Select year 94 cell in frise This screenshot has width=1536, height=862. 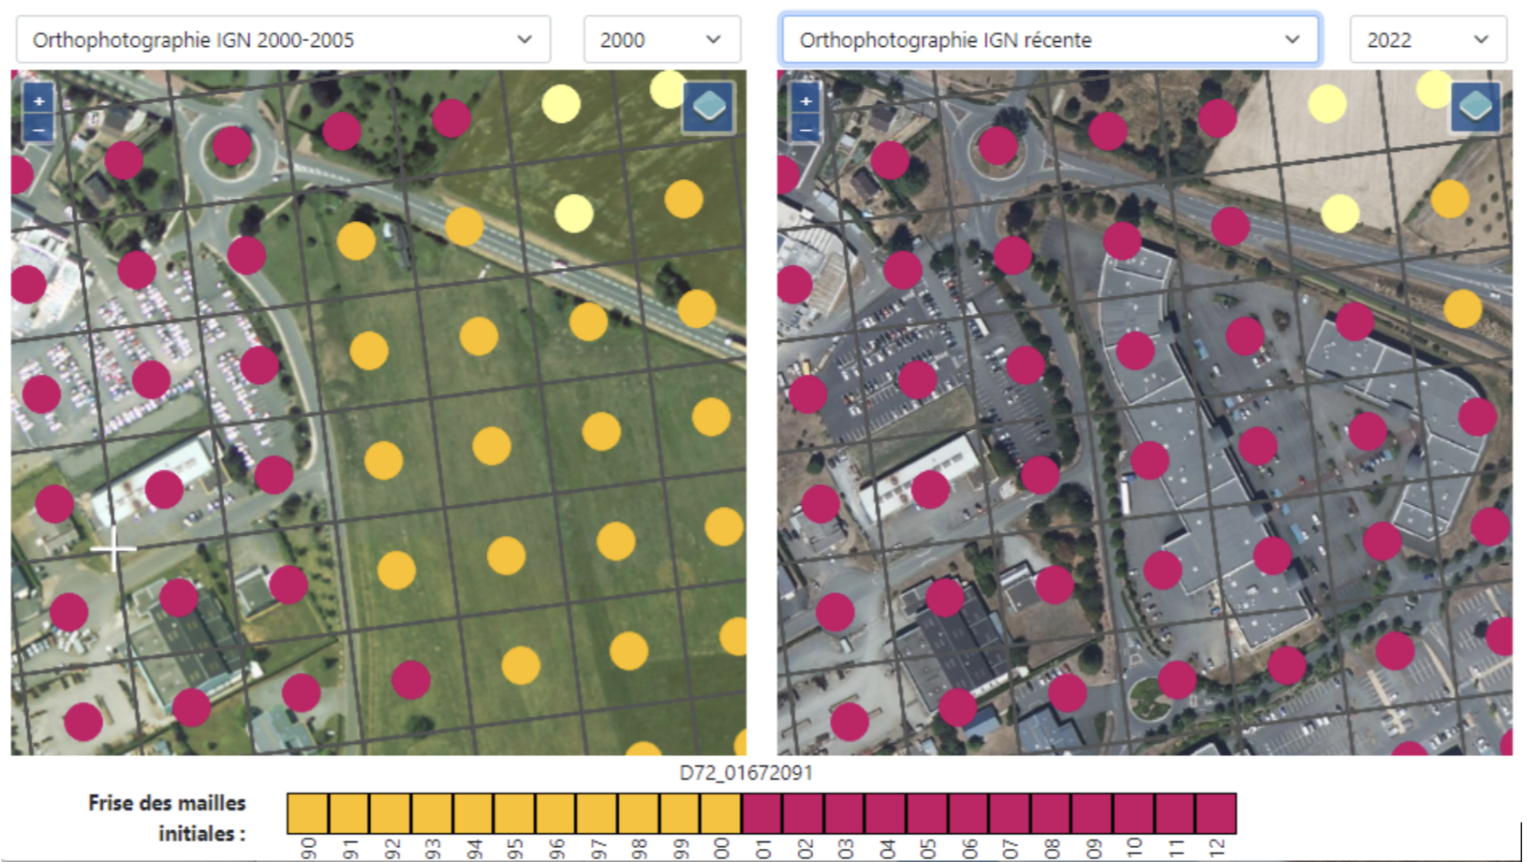coord(473,813)
